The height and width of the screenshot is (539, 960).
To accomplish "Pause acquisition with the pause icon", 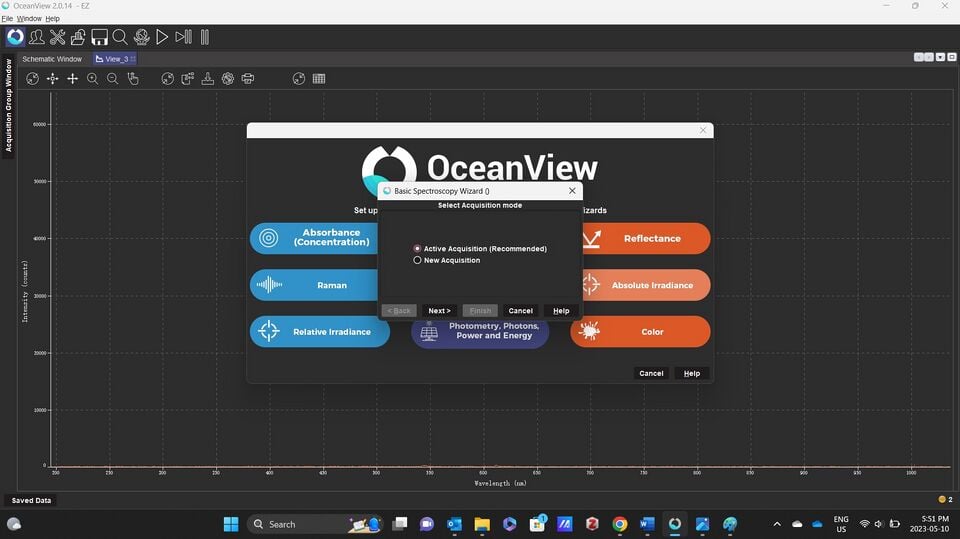I will coord(204,37).
